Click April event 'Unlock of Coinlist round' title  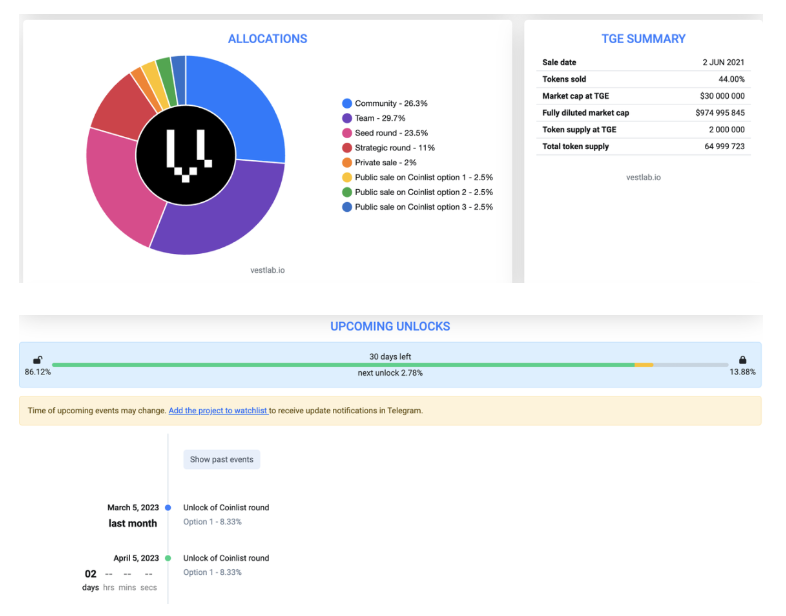click(226, 558)
